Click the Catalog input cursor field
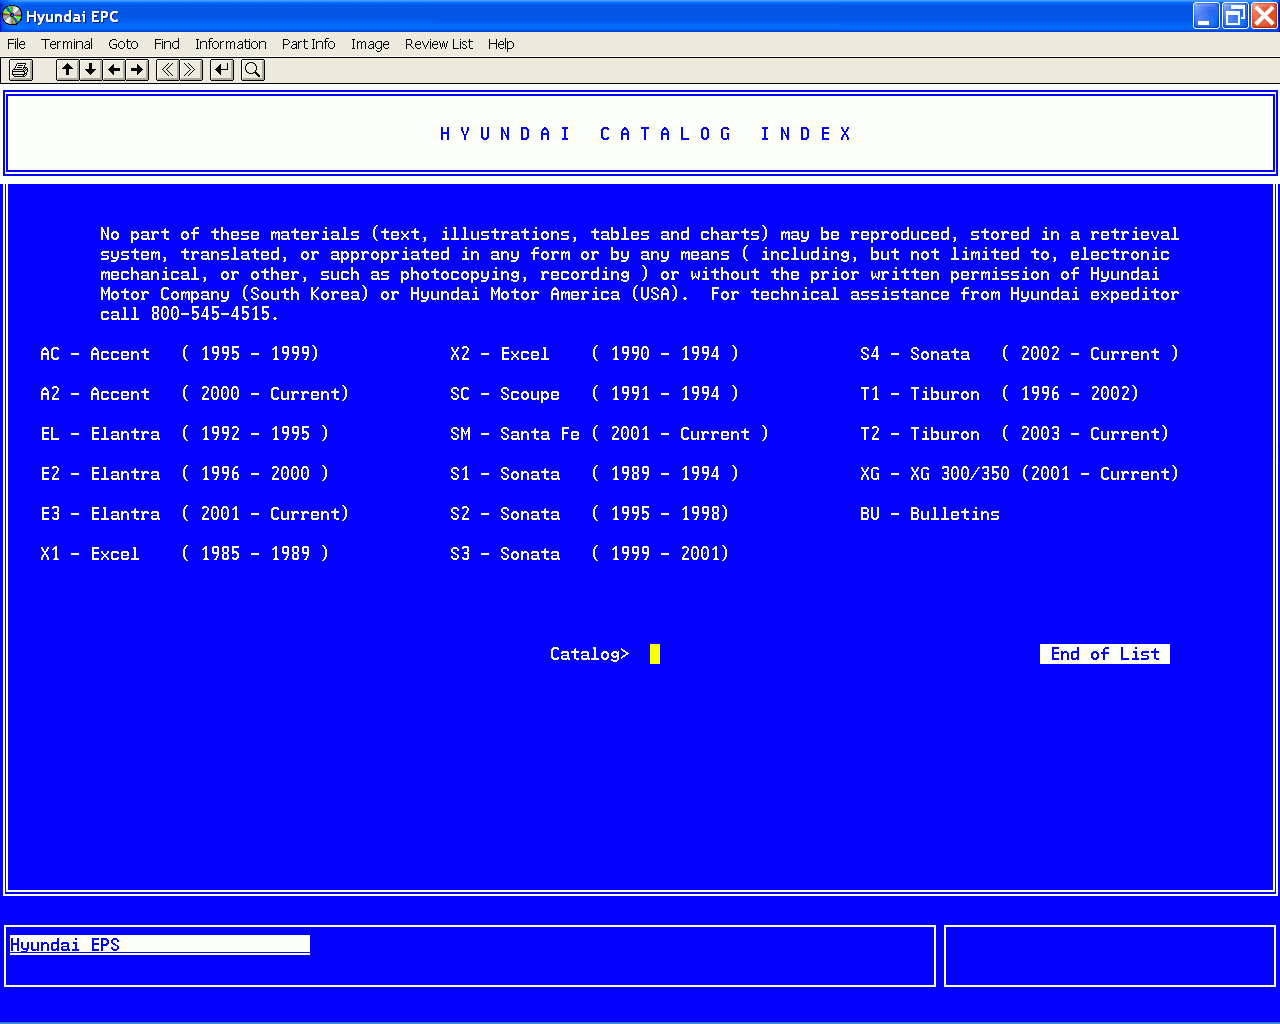 coord(655,654)
